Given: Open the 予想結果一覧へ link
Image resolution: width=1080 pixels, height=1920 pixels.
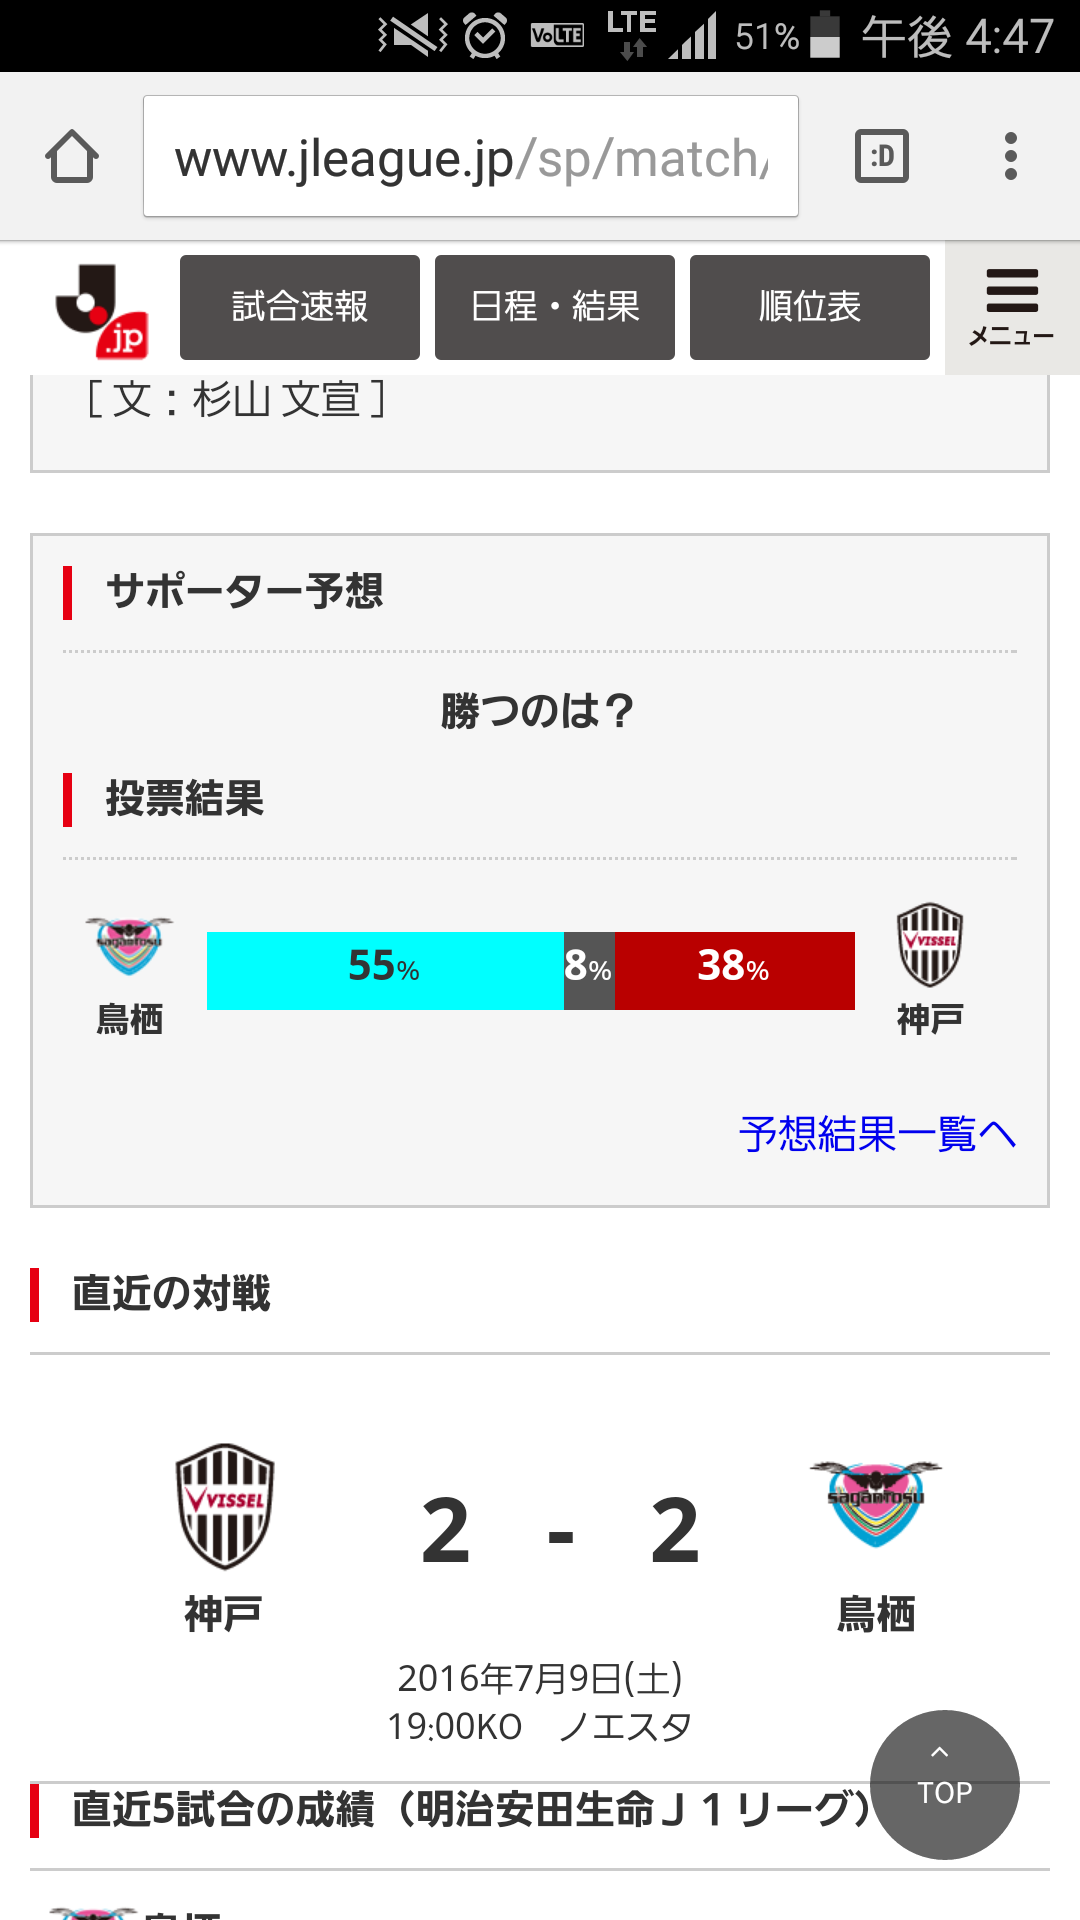Looking at the screenshot, I should tap(877, 1134).
